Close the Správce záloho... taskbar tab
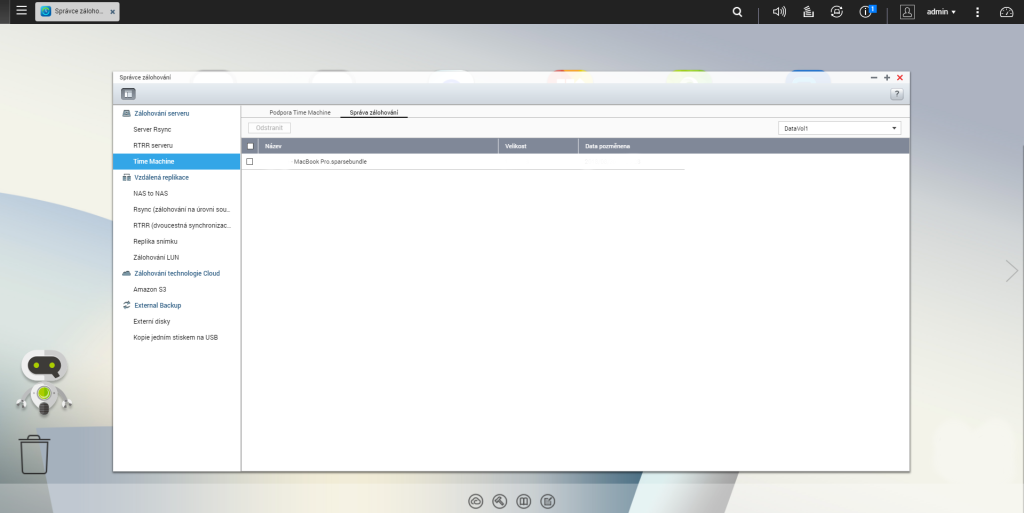This screenshot has height=513, width=1024. pyautogui.click(x=112, y=12)
